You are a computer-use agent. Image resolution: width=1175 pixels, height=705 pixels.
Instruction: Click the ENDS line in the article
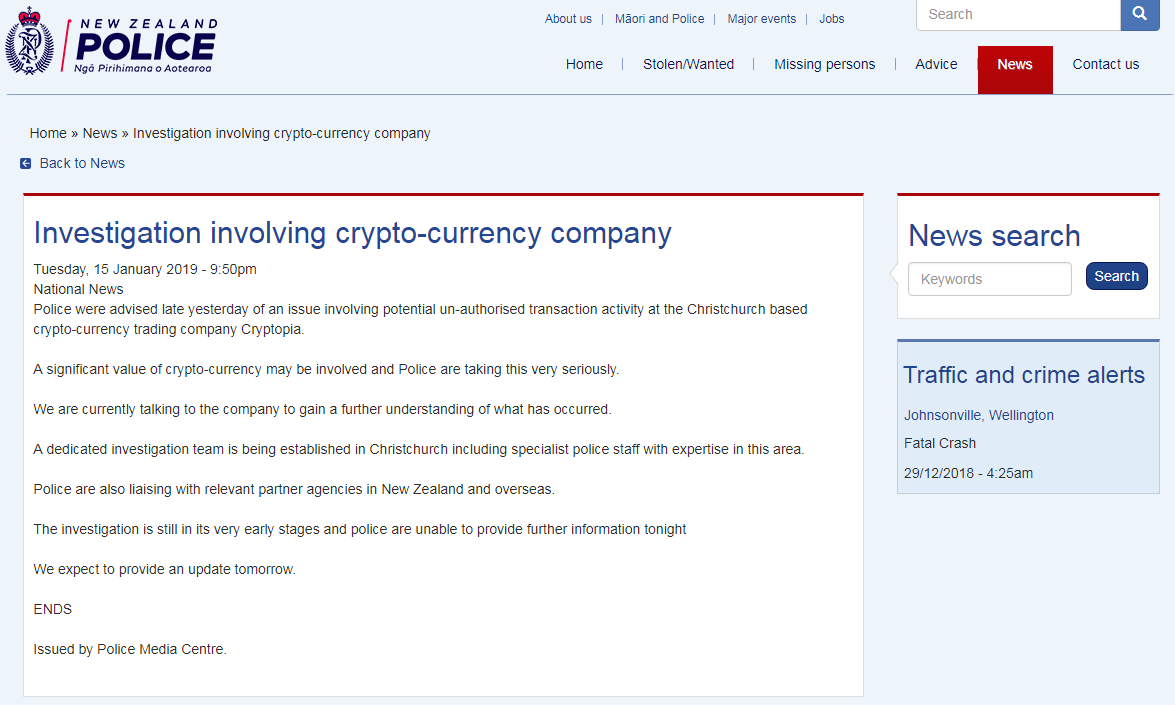coord(52,609)
